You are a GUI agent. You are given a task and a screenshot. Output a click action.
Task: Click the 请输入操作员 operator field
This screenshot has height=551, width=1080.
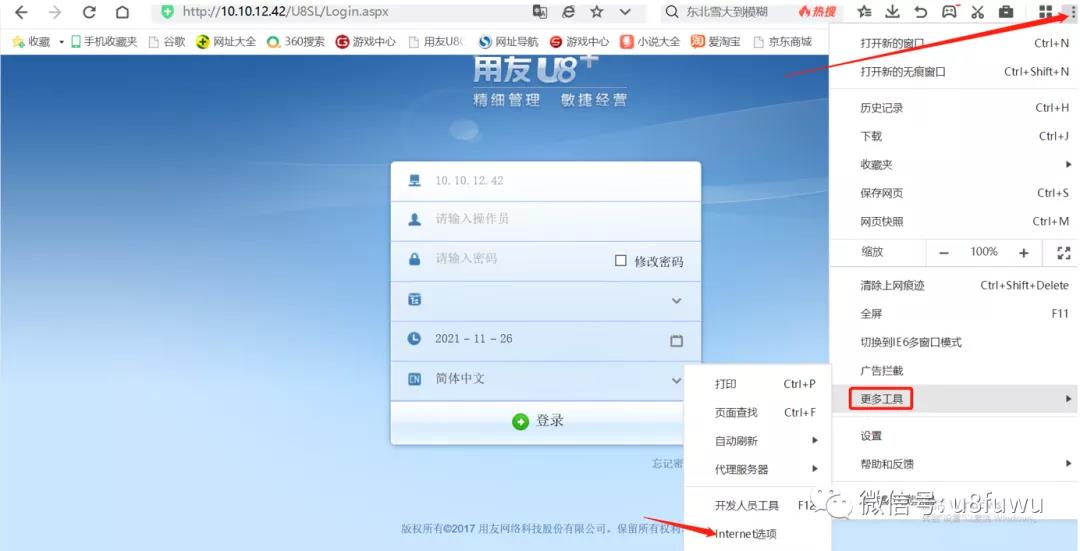click(x=546, y=220)
